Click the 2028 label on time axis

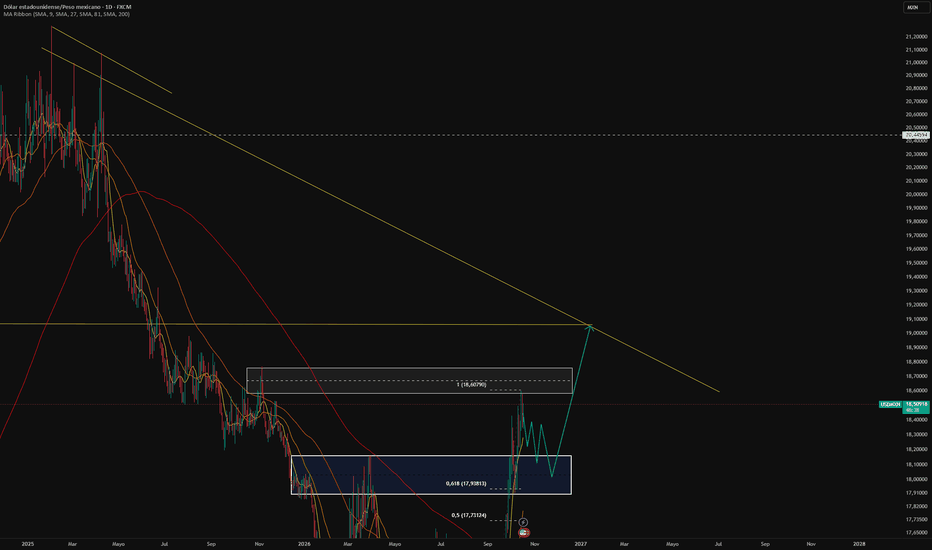(859, 543)
